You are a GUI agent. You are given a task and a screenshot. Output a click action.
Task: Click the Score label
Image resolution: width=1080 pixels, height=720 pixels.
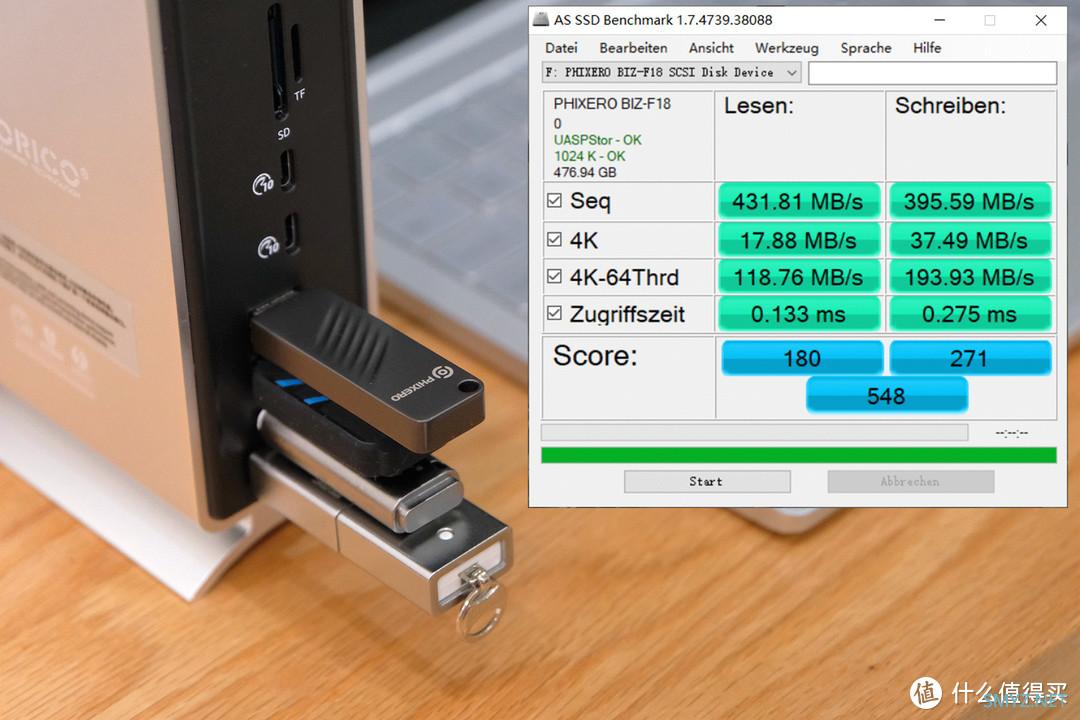[595, 356]
